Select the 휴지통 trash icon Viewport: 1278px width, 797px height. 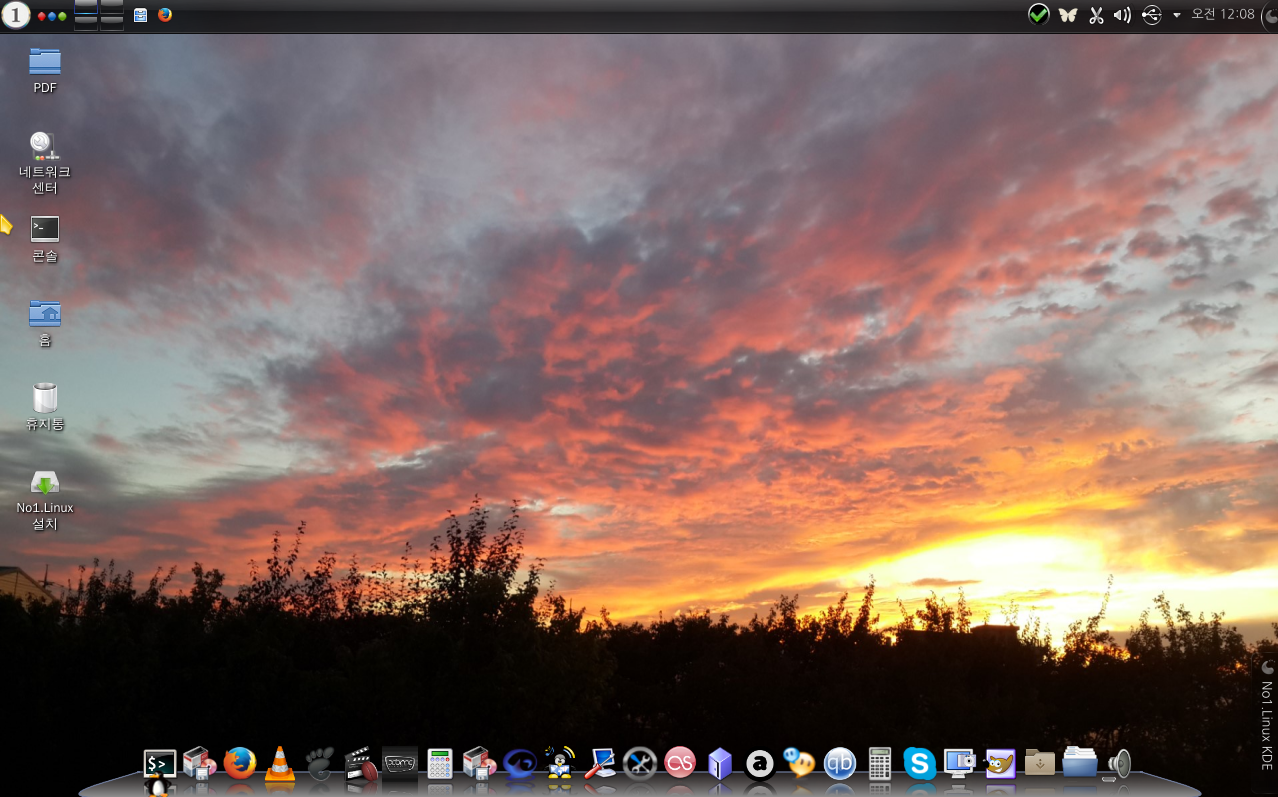coord(45,406)
